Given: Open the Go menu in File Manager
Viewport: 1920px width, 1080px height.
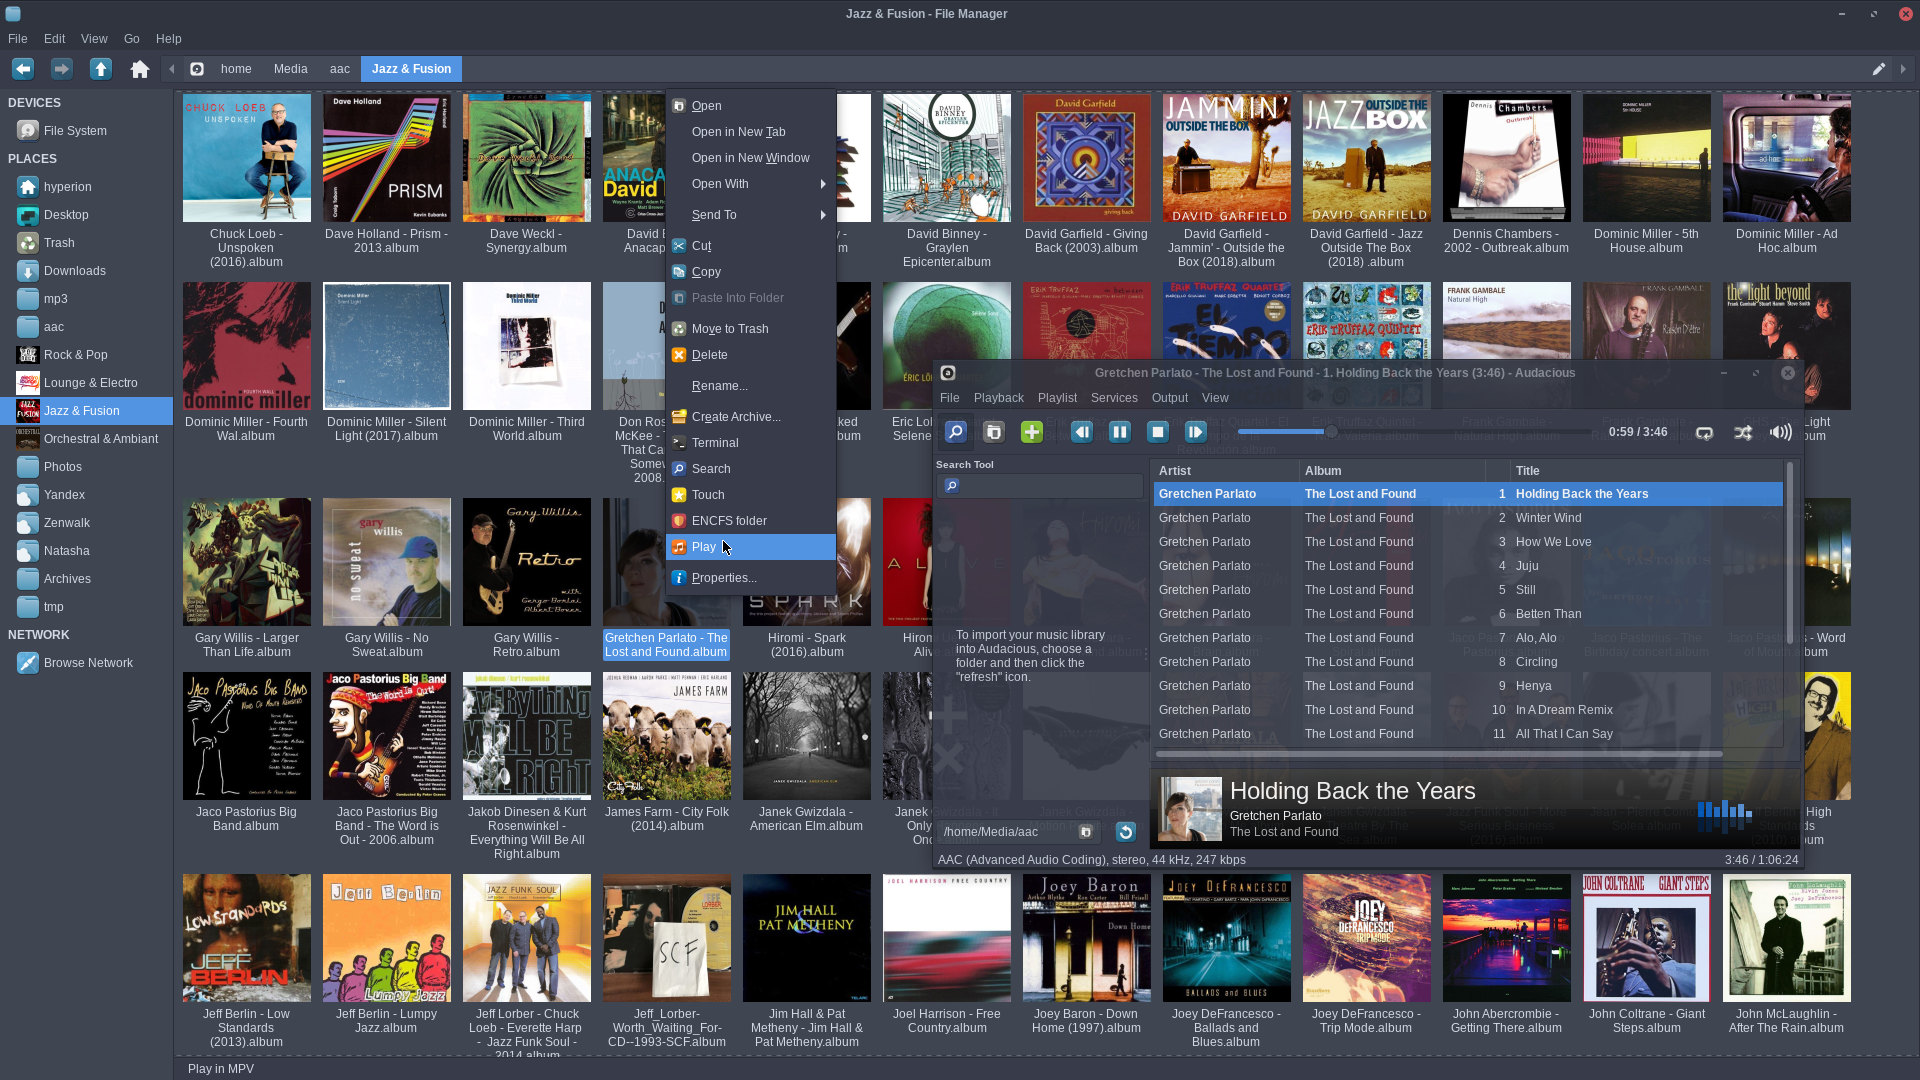Looking at the screenshot, I should 132,39.
